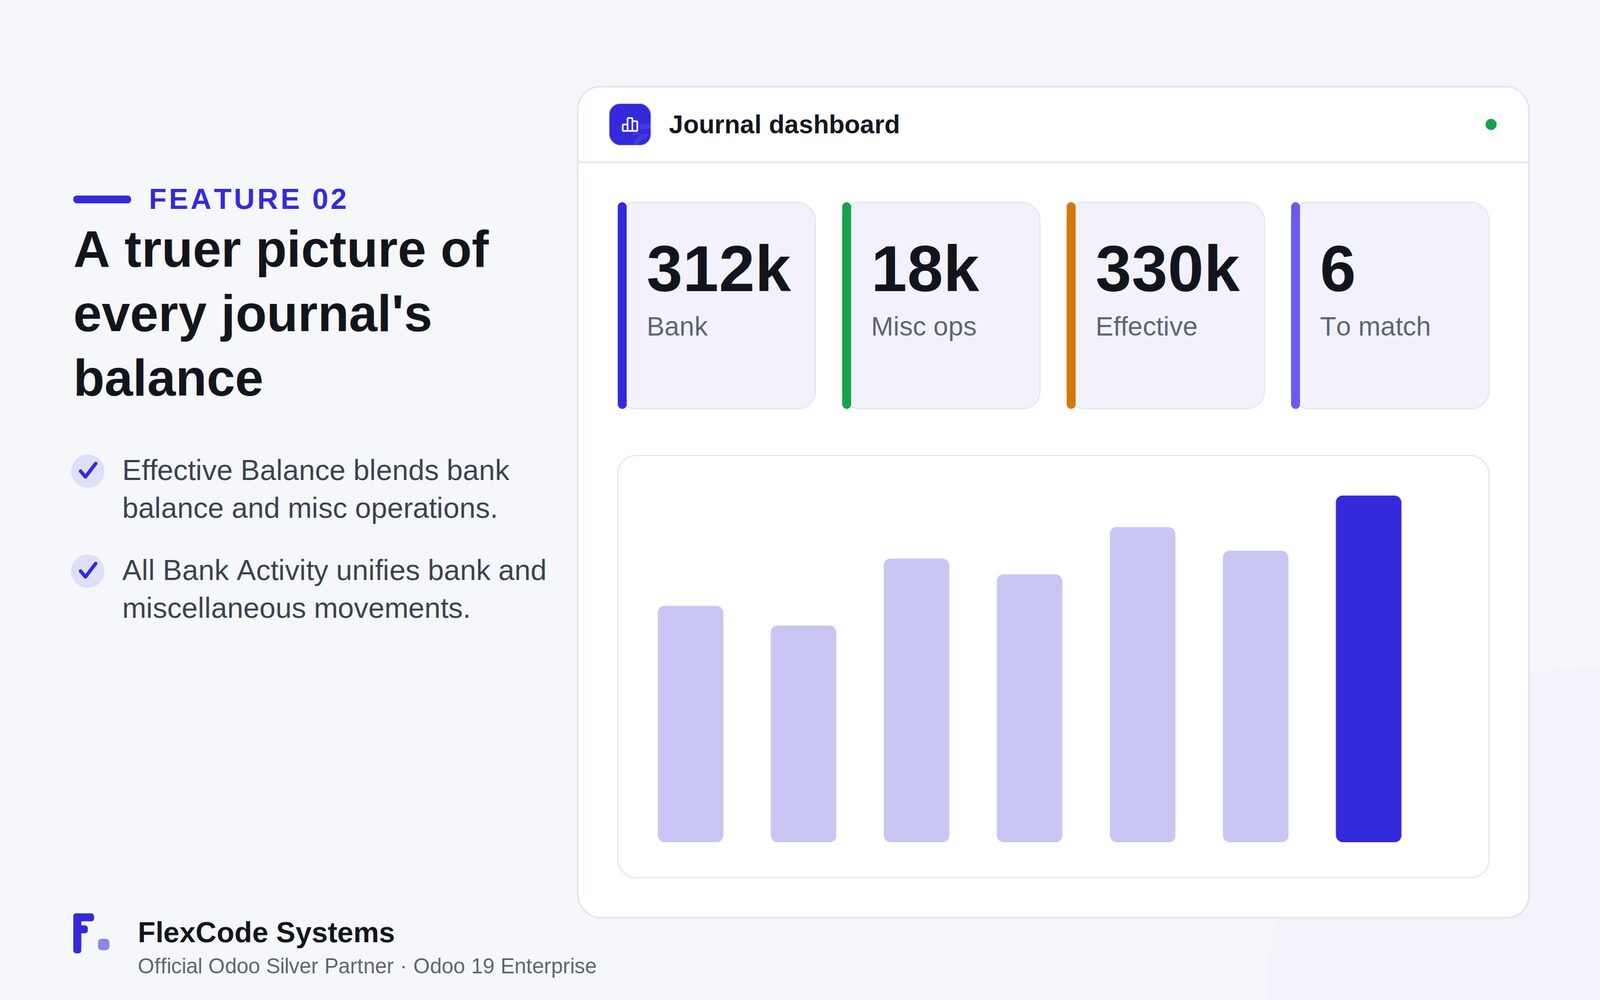Click the checkmark beside Effective Balance bullet
Viewport: 1600px width, 1000px height.
click(x=88, y=470)
